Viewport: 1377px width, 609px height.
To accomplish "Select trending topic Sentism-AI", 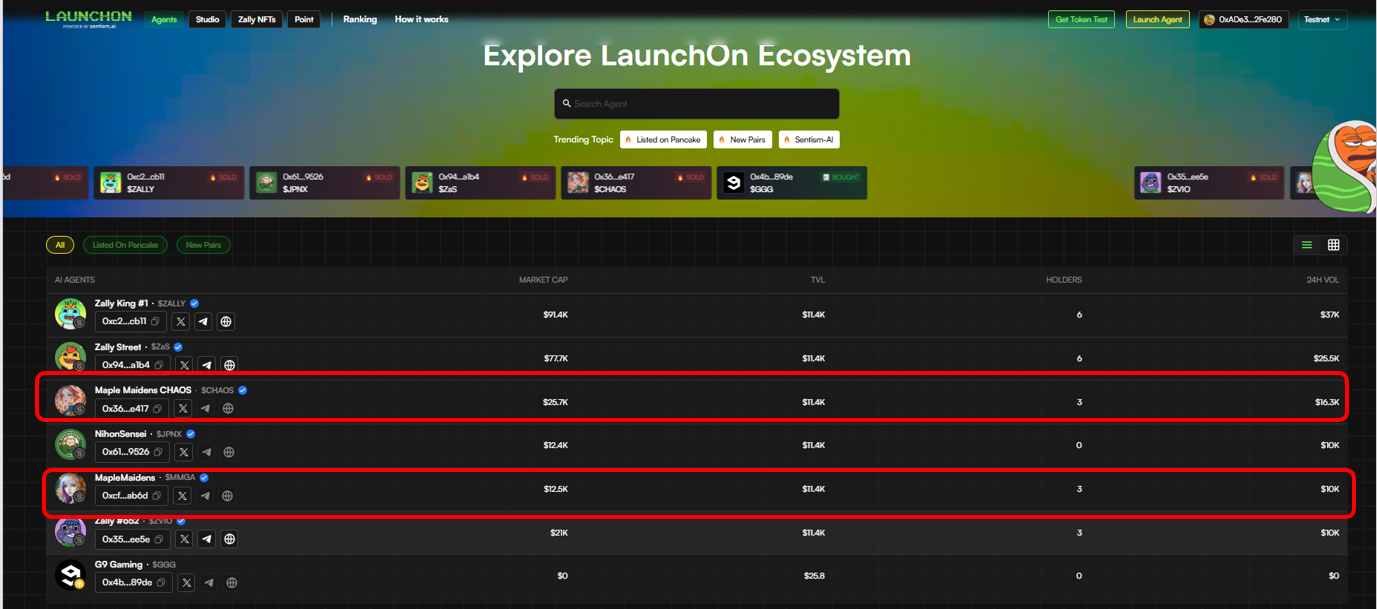I will [809, 139].
